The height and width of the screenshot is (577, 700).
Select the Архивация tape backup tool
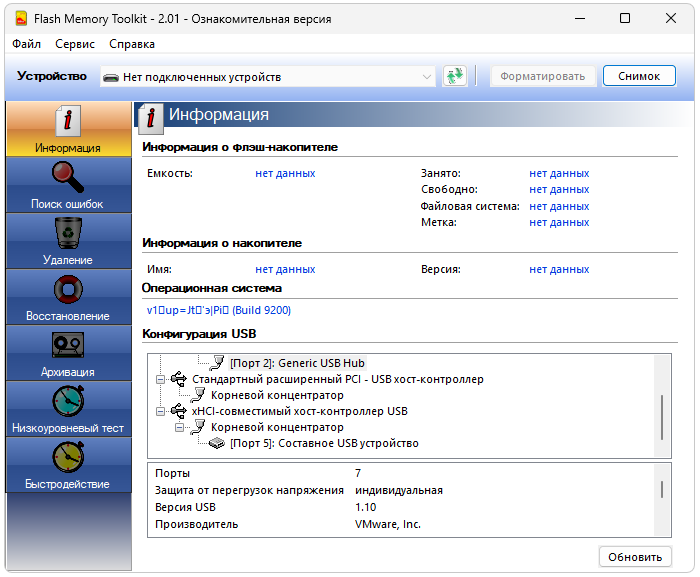tap(68, 353)
